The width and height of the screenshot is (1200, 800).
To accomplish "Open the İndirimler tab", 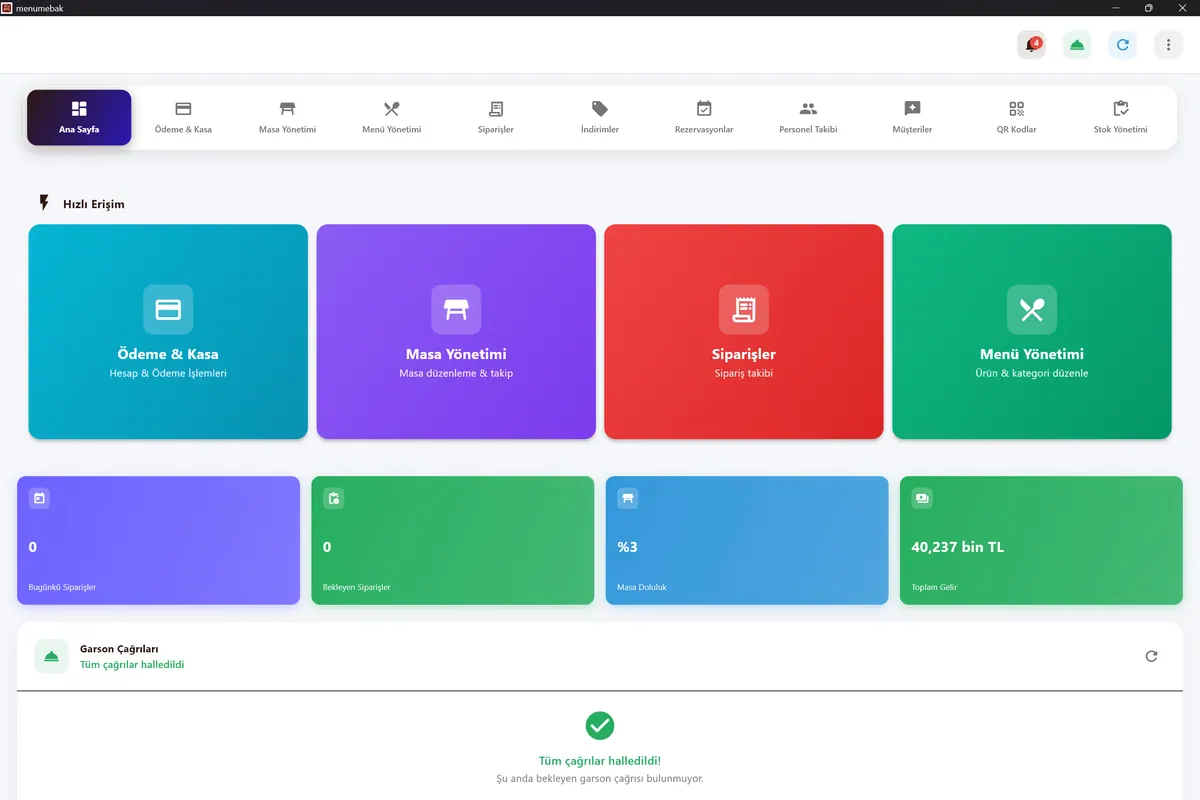I will click(600, 118).
